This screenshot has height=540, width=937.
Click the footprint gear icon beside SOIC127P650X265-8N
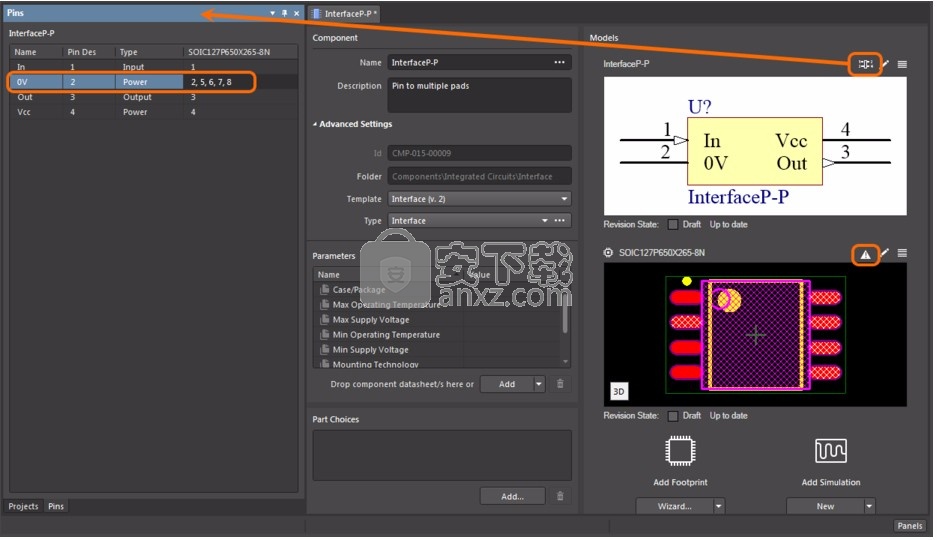608,253
